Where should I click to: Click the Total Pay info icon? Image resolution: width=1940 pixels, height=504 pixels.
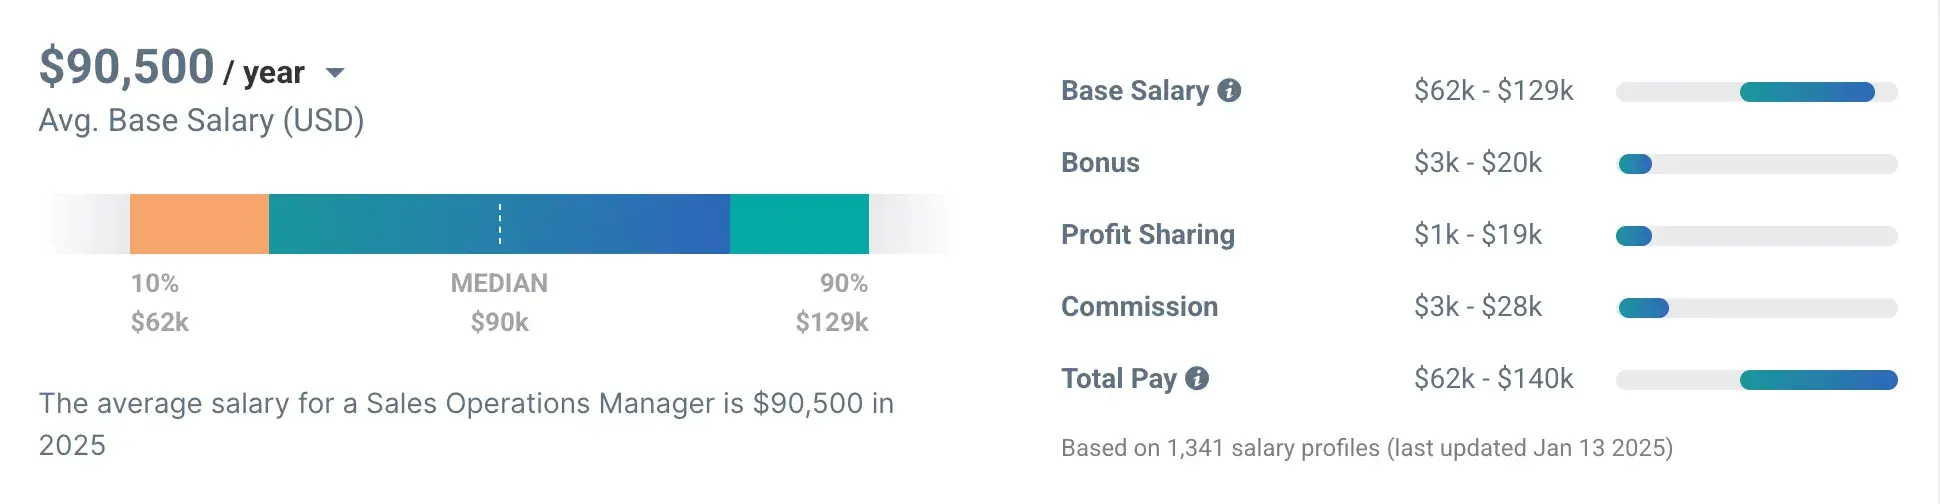(x=1197, y=379)
